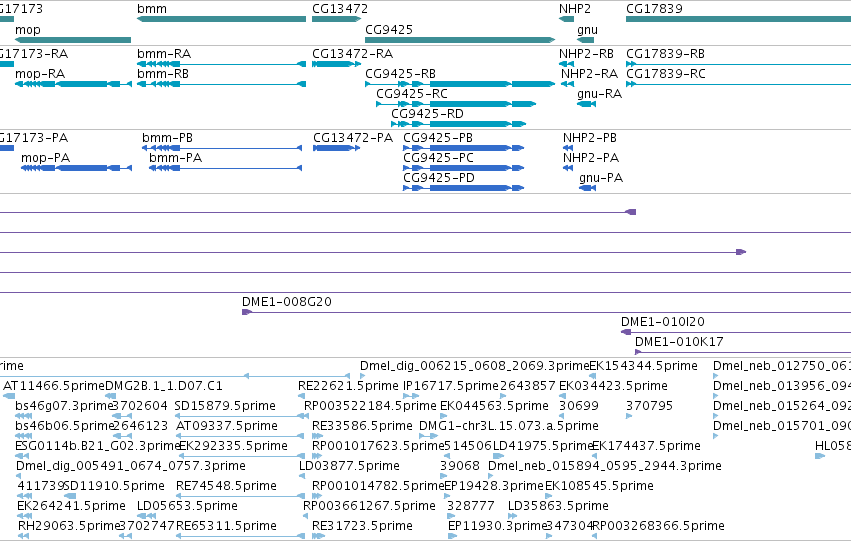Select the NHP2-RB transcript
This screenshot has width=851, height=541.
566,64
